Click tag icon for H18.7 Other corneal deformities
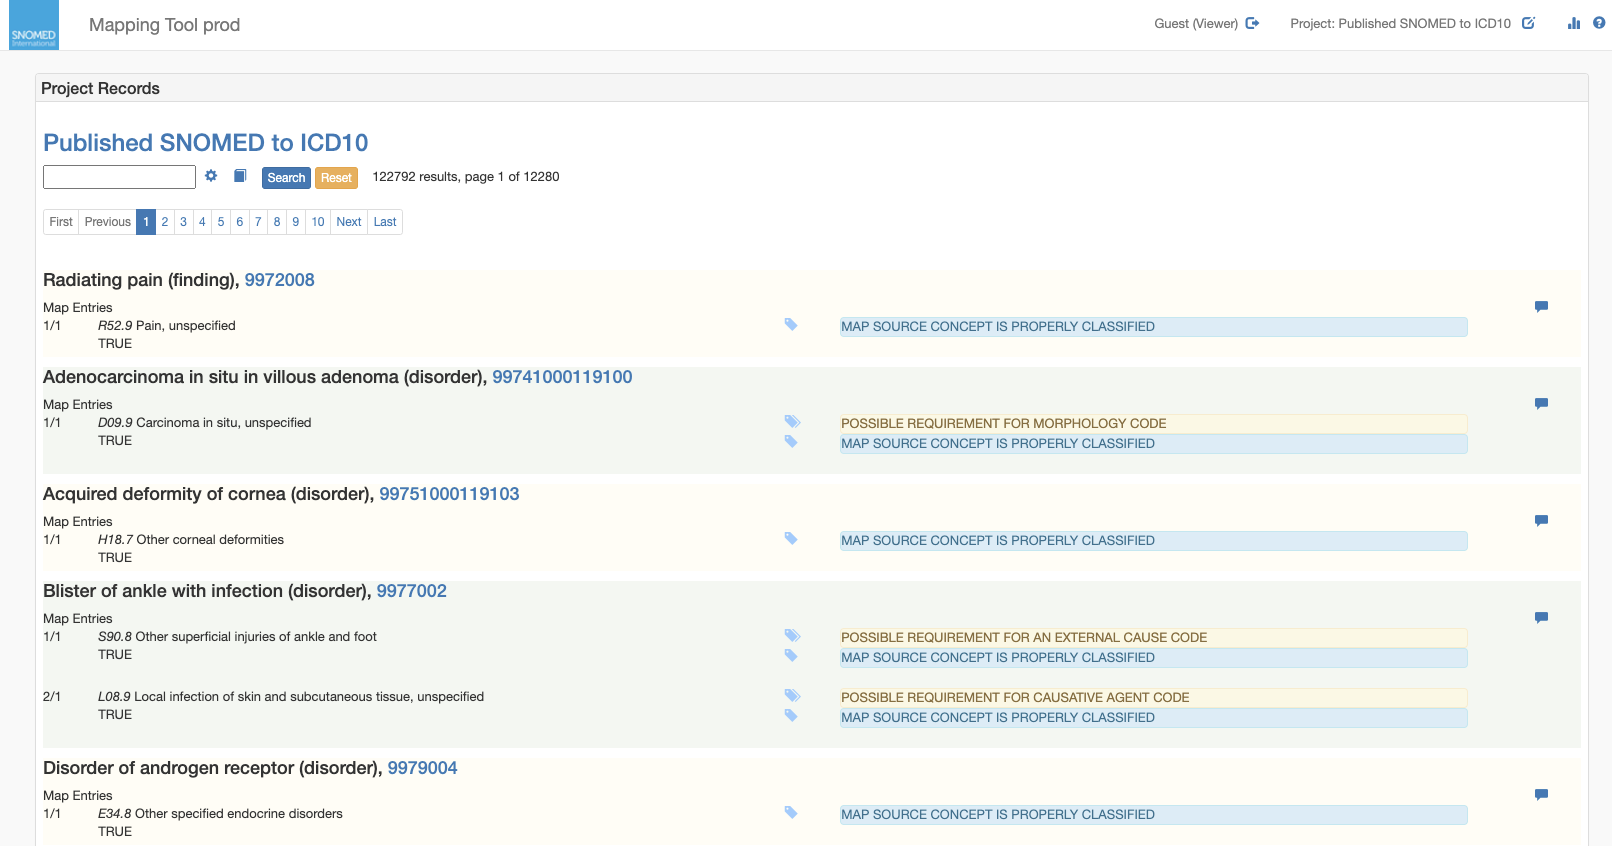 791,539
